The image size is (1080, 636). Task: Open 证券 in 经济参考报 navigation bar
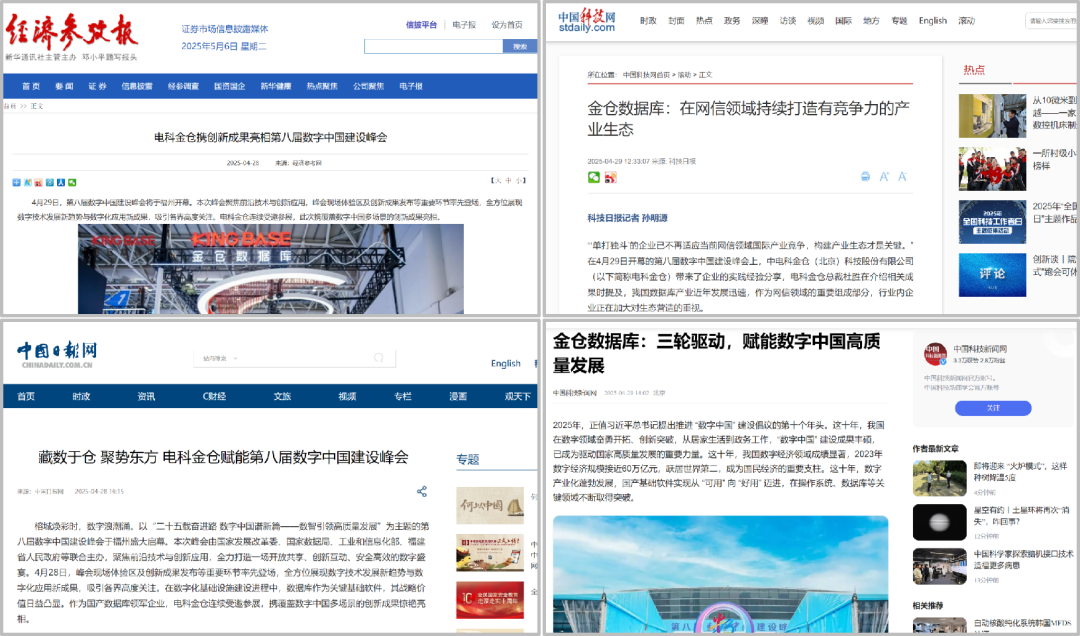[98, 86]
